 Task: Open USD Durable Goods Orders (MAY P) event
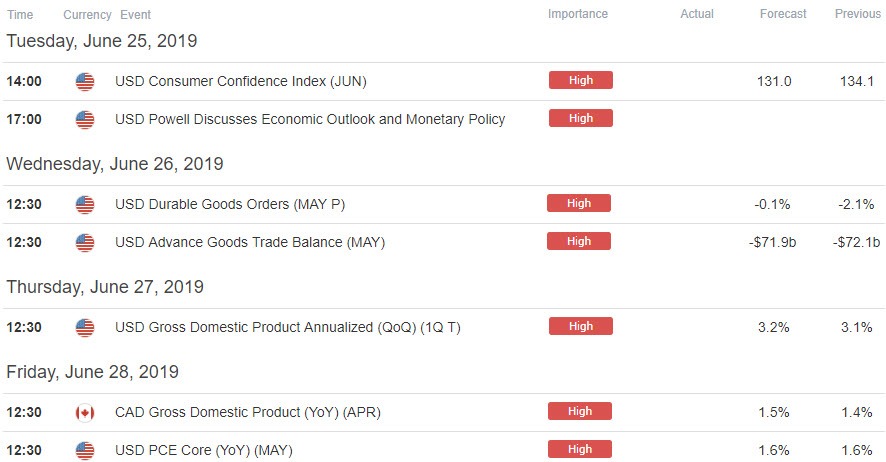[230, 204]
